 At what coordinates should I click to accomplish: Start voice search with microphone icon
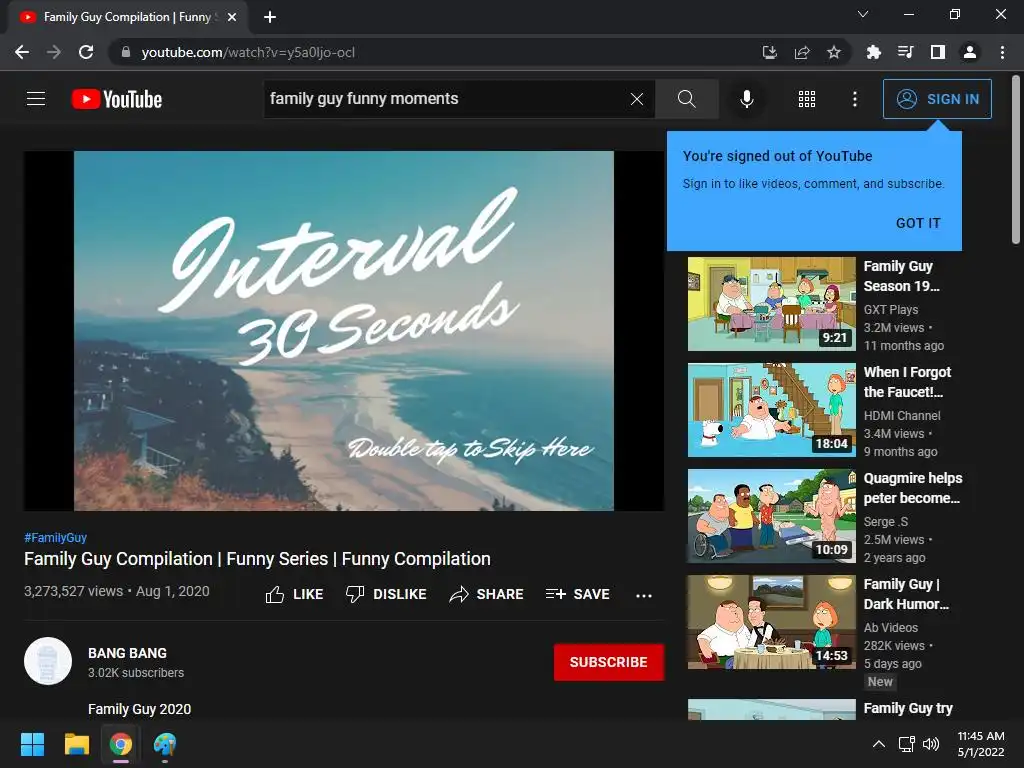(x=746, y=99)
